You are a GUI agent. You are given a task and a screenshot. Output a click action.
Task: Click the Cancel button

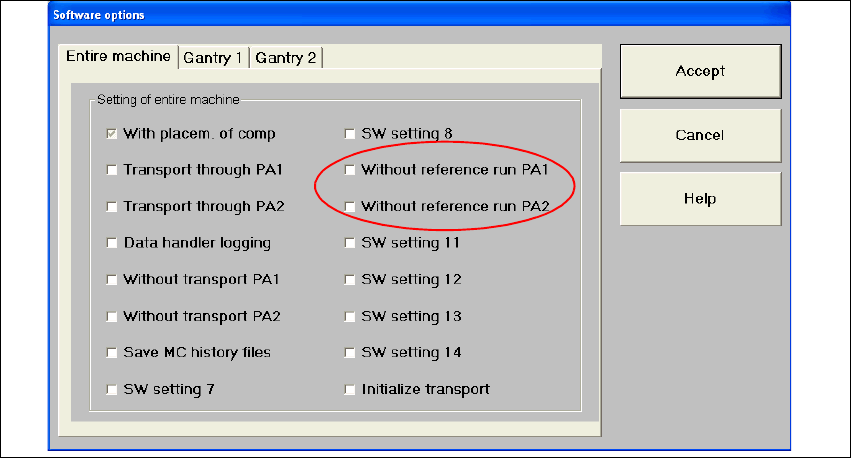700,135
